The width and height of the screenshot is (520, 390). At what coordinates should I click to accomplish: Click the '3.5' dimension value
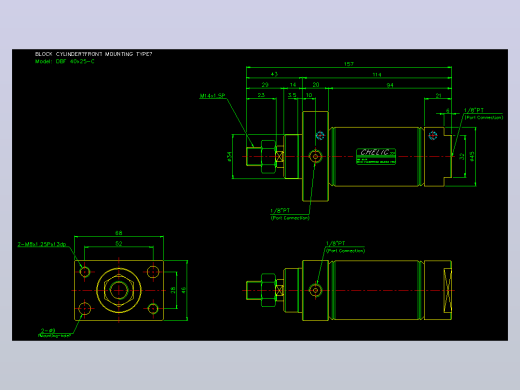(292, 95)
